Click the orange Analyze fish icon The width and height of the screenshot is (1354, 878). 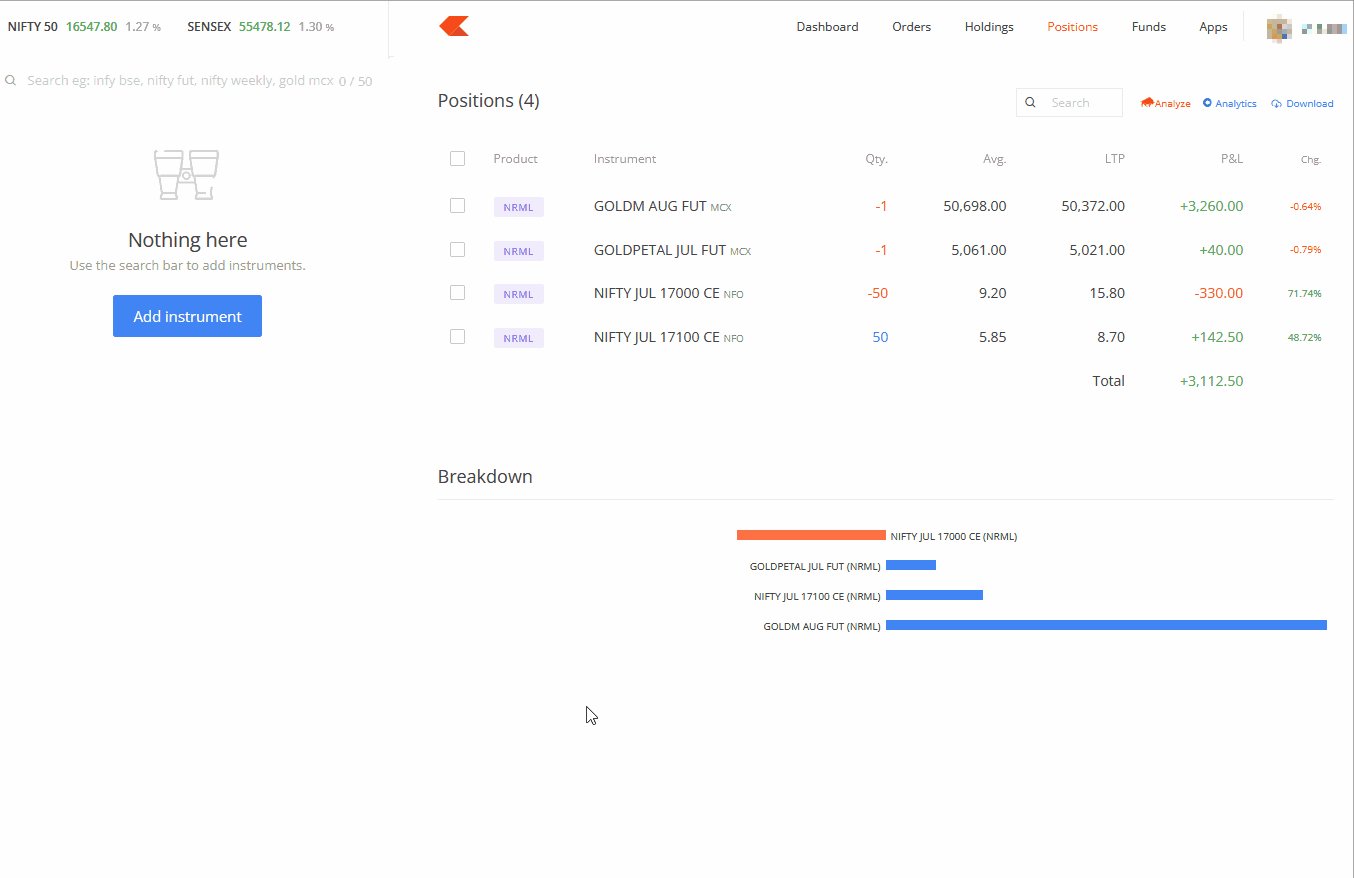[1146, 102]
